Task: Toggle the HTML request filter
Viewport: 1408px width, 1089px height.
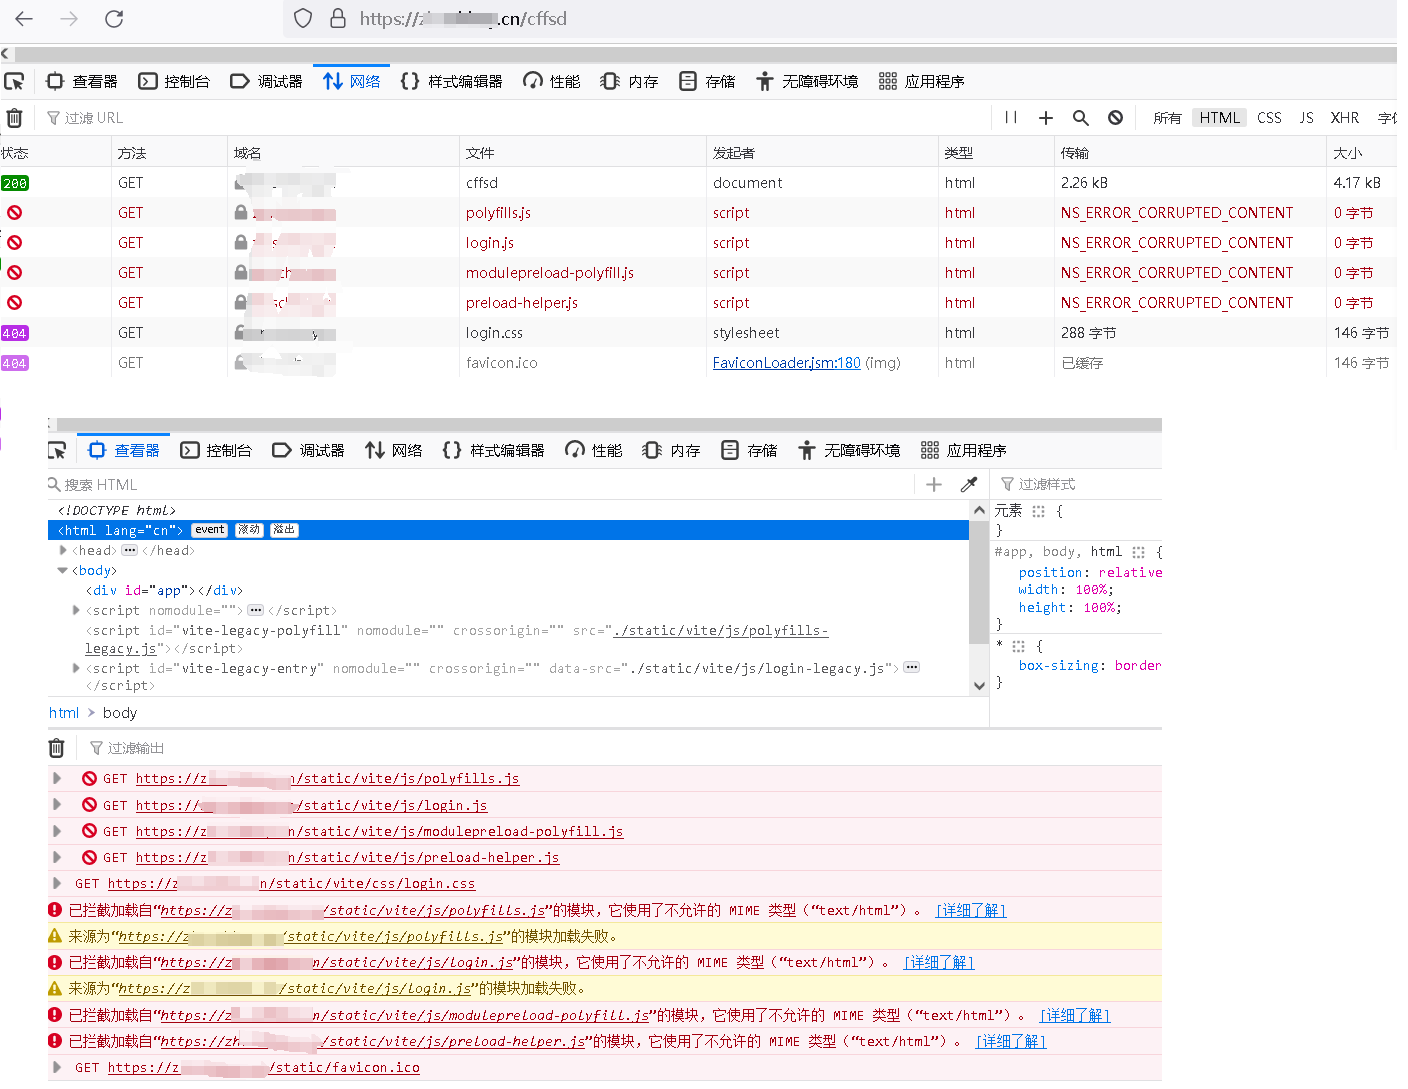Action: pyautogui.click(x=1220, y=118)
